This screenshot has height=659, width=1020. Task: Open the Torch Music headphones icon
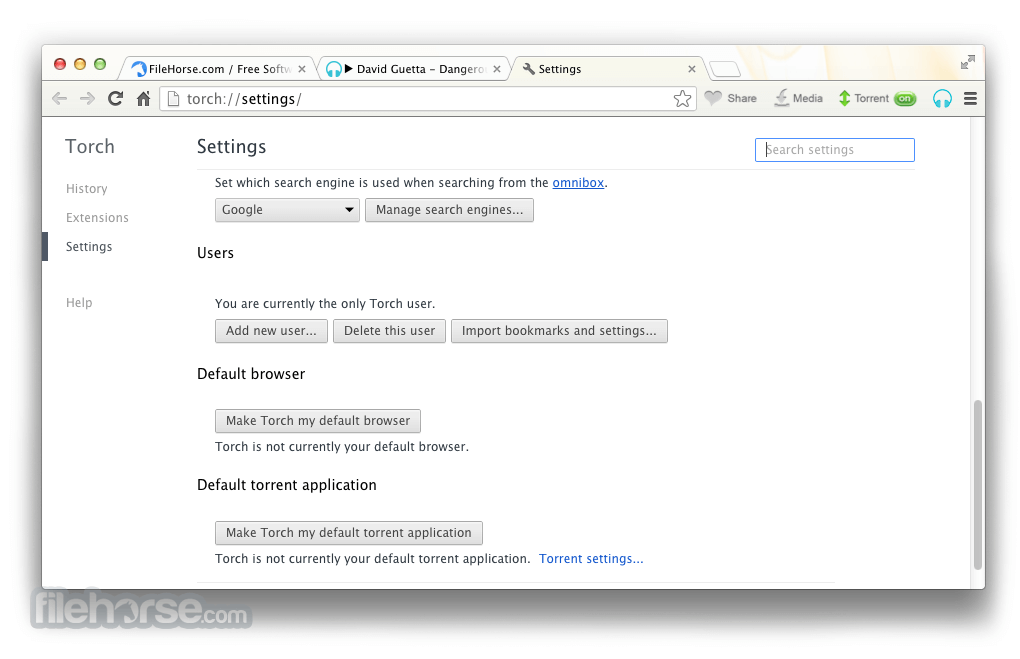pos(942,98)
